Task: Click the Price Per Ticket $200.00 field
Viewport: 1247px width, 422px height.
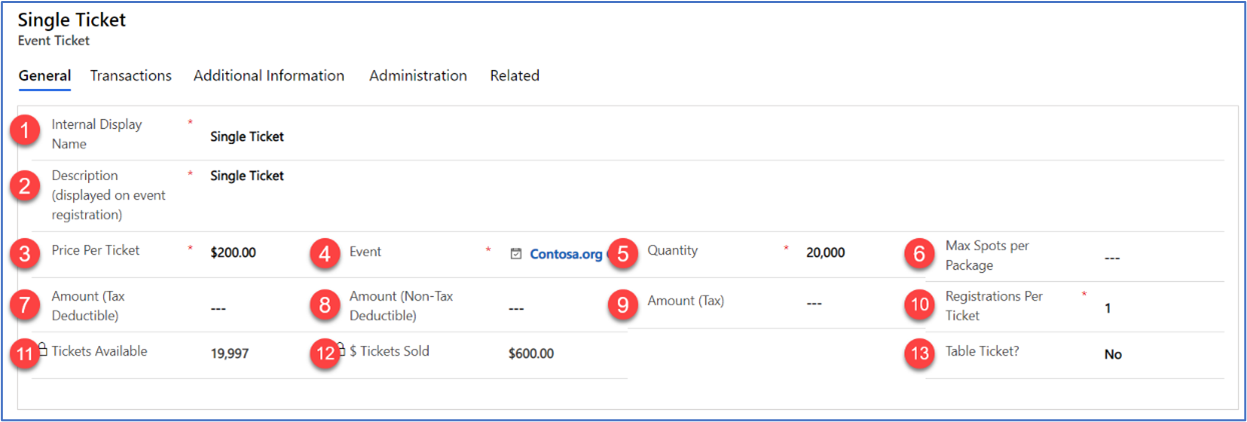Action: point(233,253)
